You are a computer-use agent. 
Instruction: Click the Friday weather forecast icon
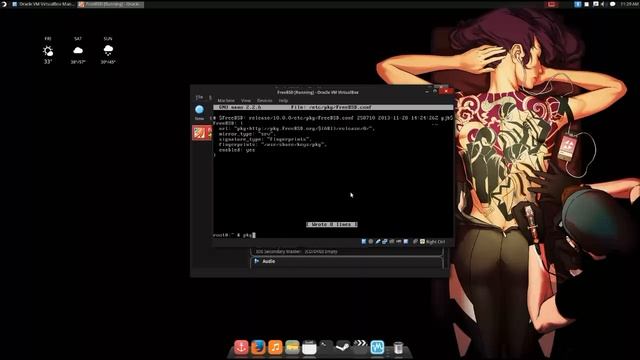[48, 51]
